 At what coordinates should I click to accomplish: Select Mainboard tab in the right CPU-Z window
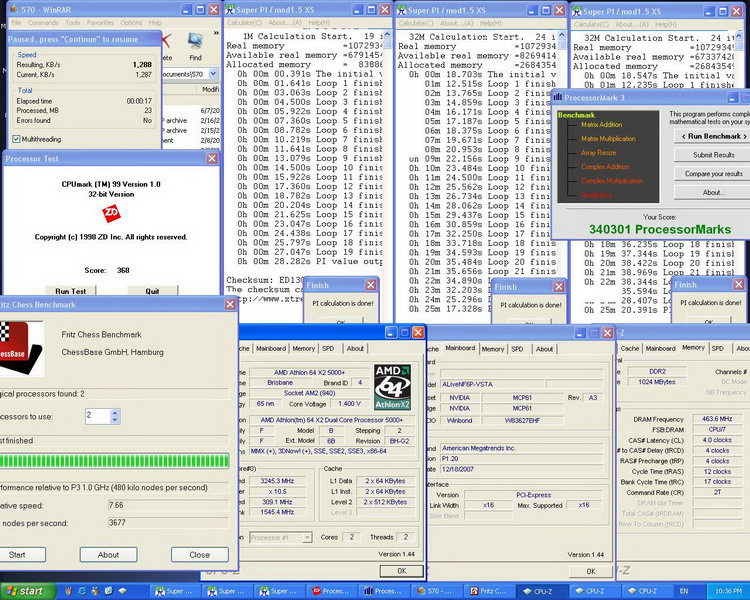661,348
